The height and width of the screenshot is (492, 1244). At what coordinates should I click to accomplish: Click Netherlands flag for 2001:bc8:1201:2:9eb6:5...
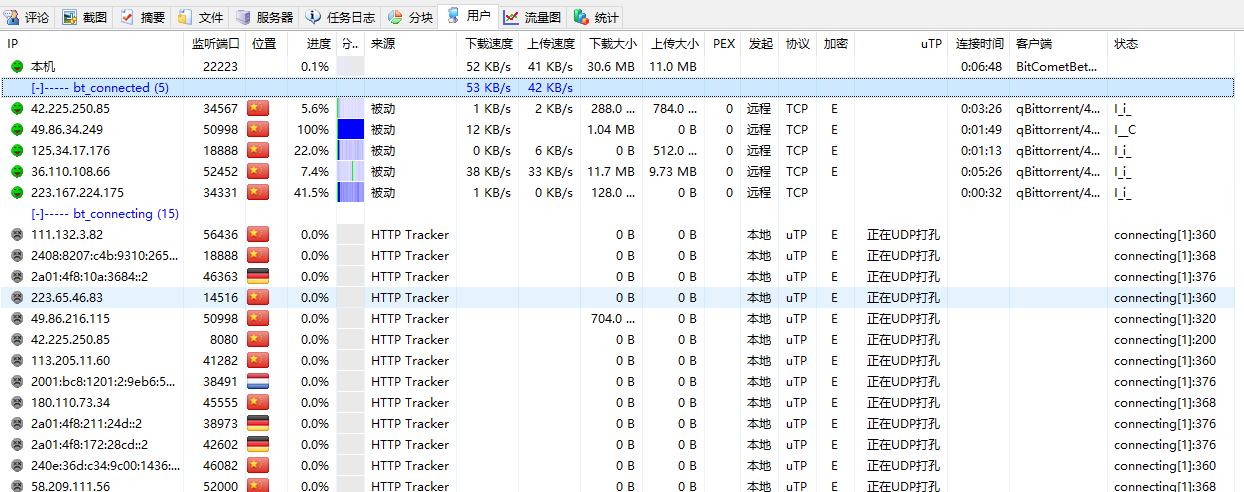pos(258,381)
